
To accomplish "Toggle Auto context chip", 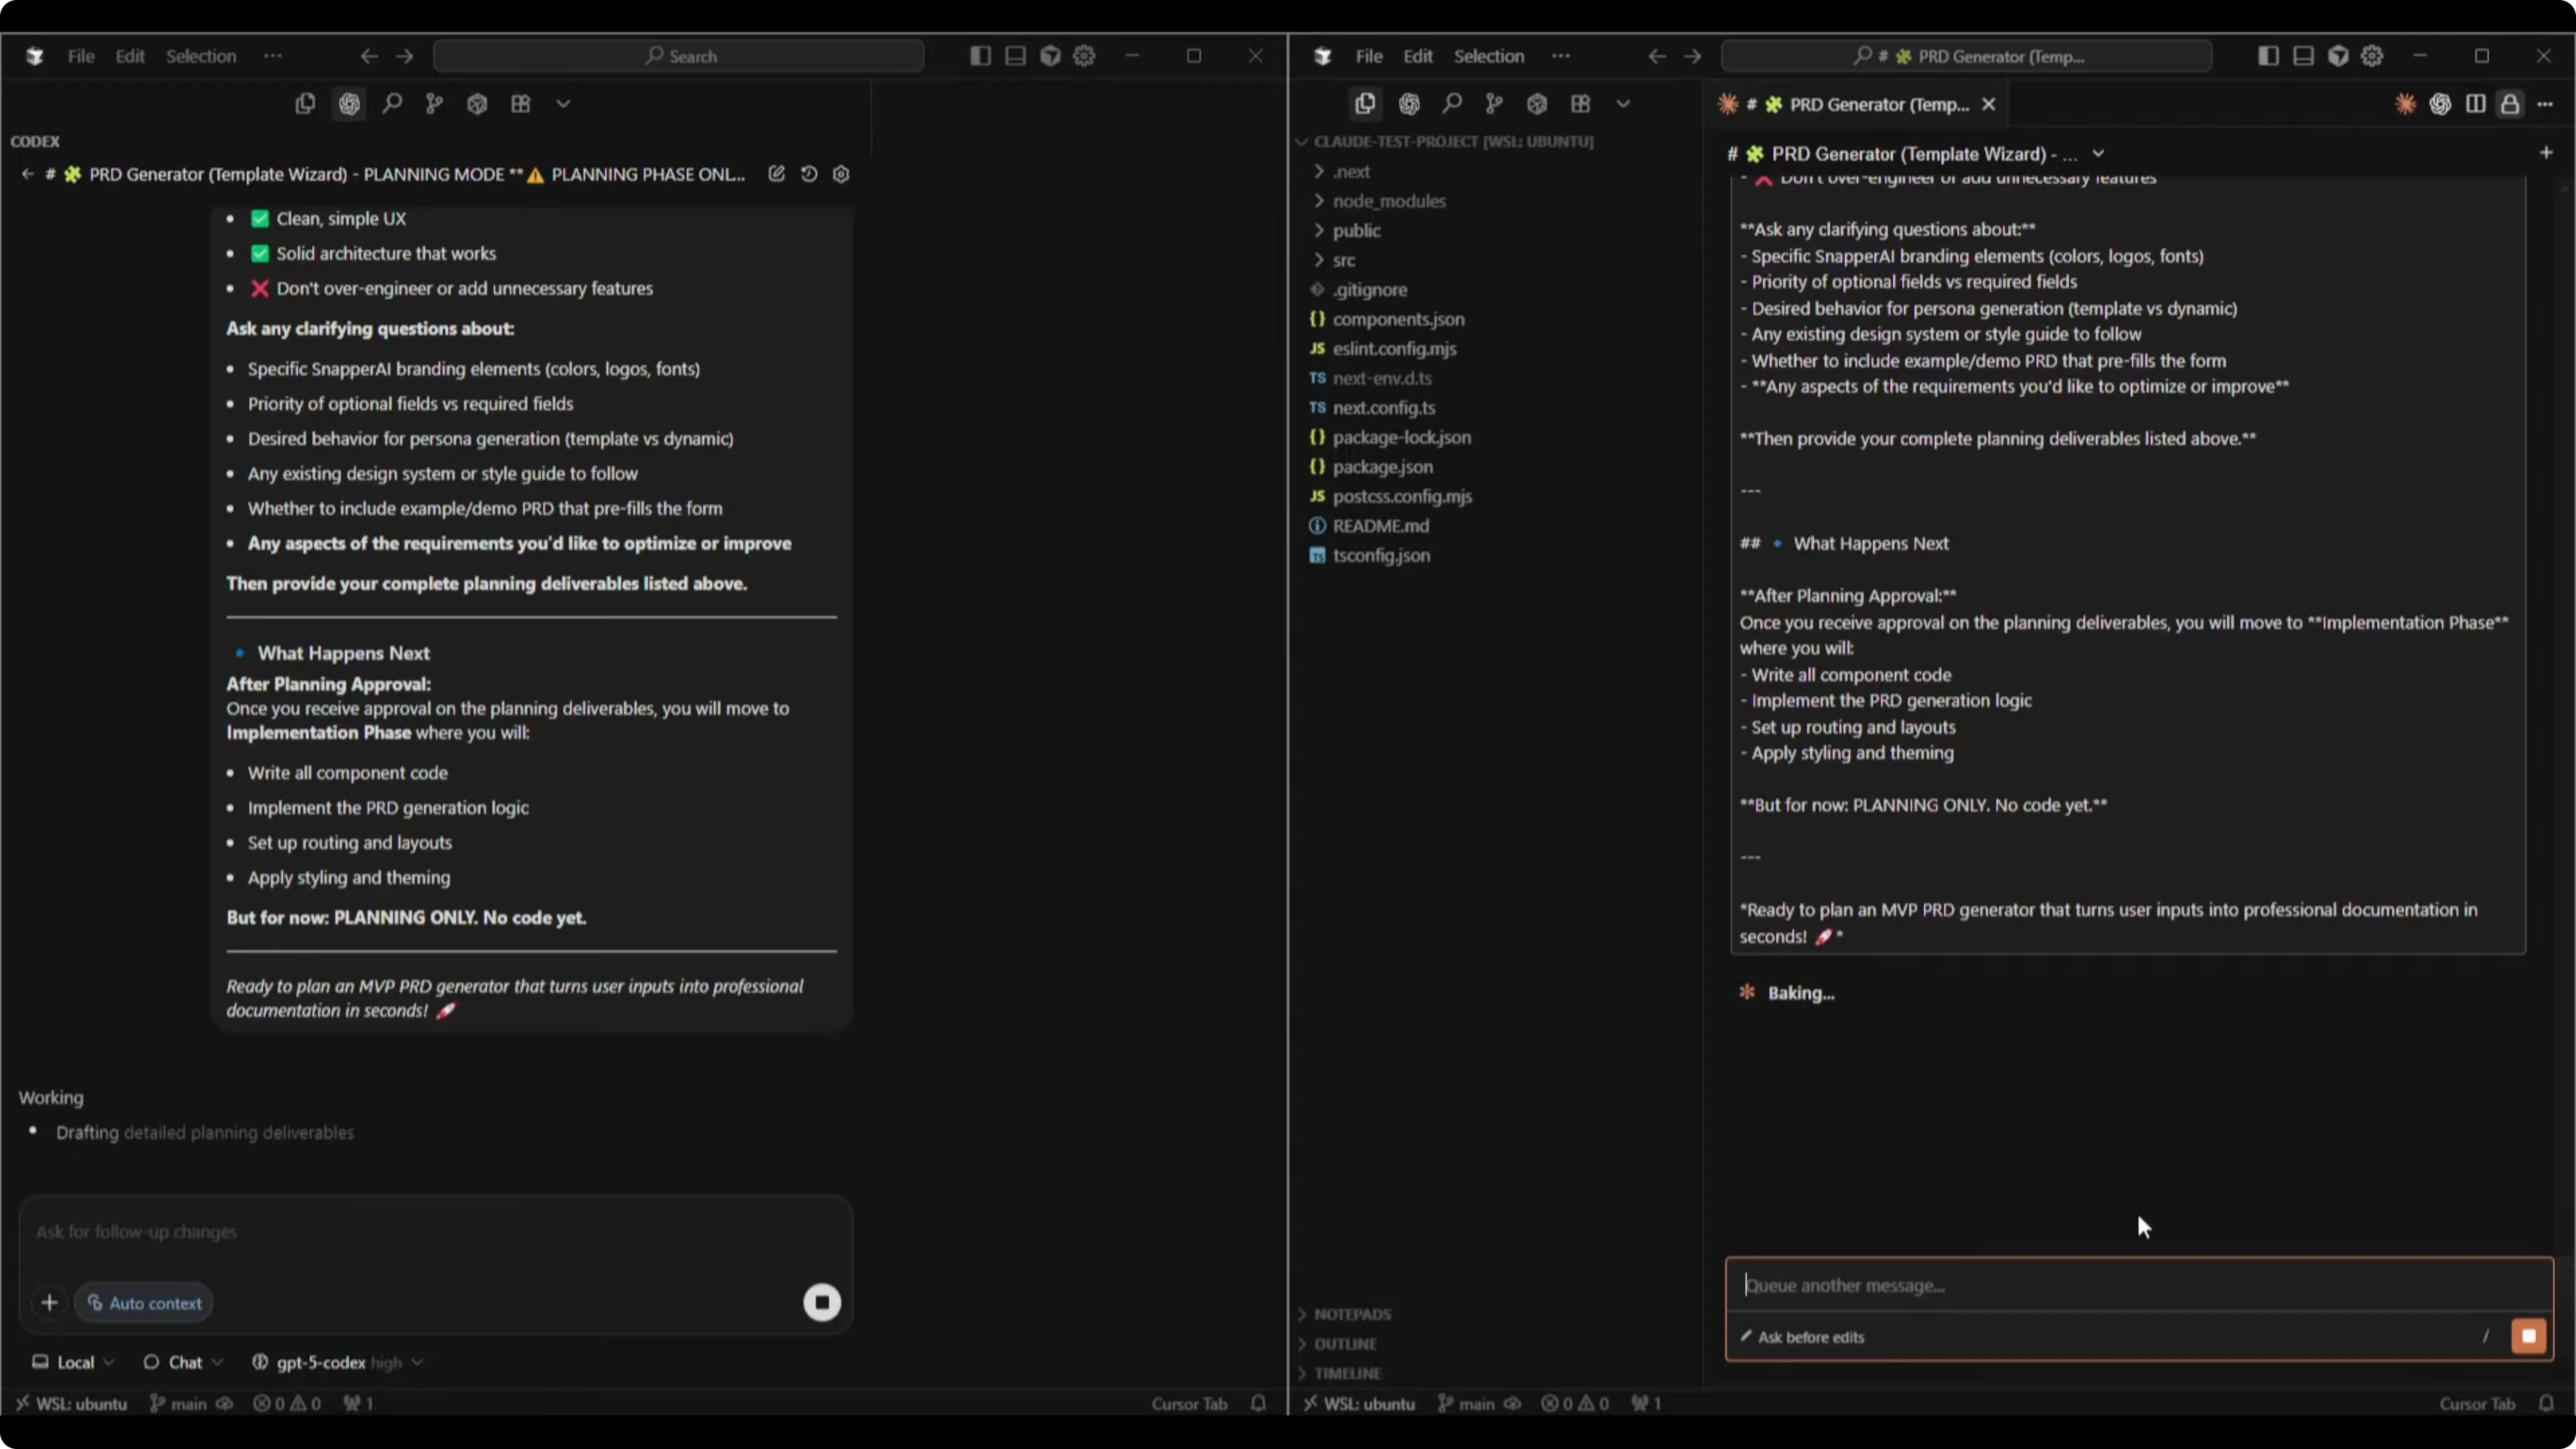I will (144, 1303).
